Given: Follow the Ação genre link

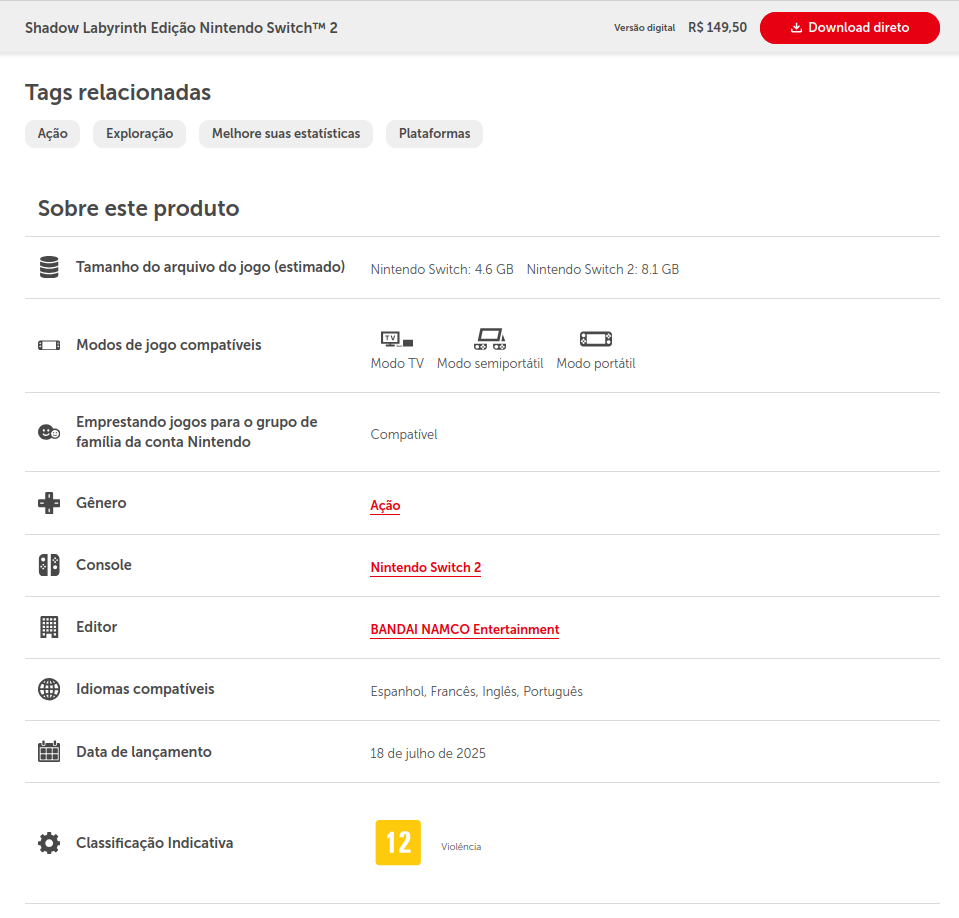Looking at the screenshot, I should pyautogui.click(x=385, y=506).
